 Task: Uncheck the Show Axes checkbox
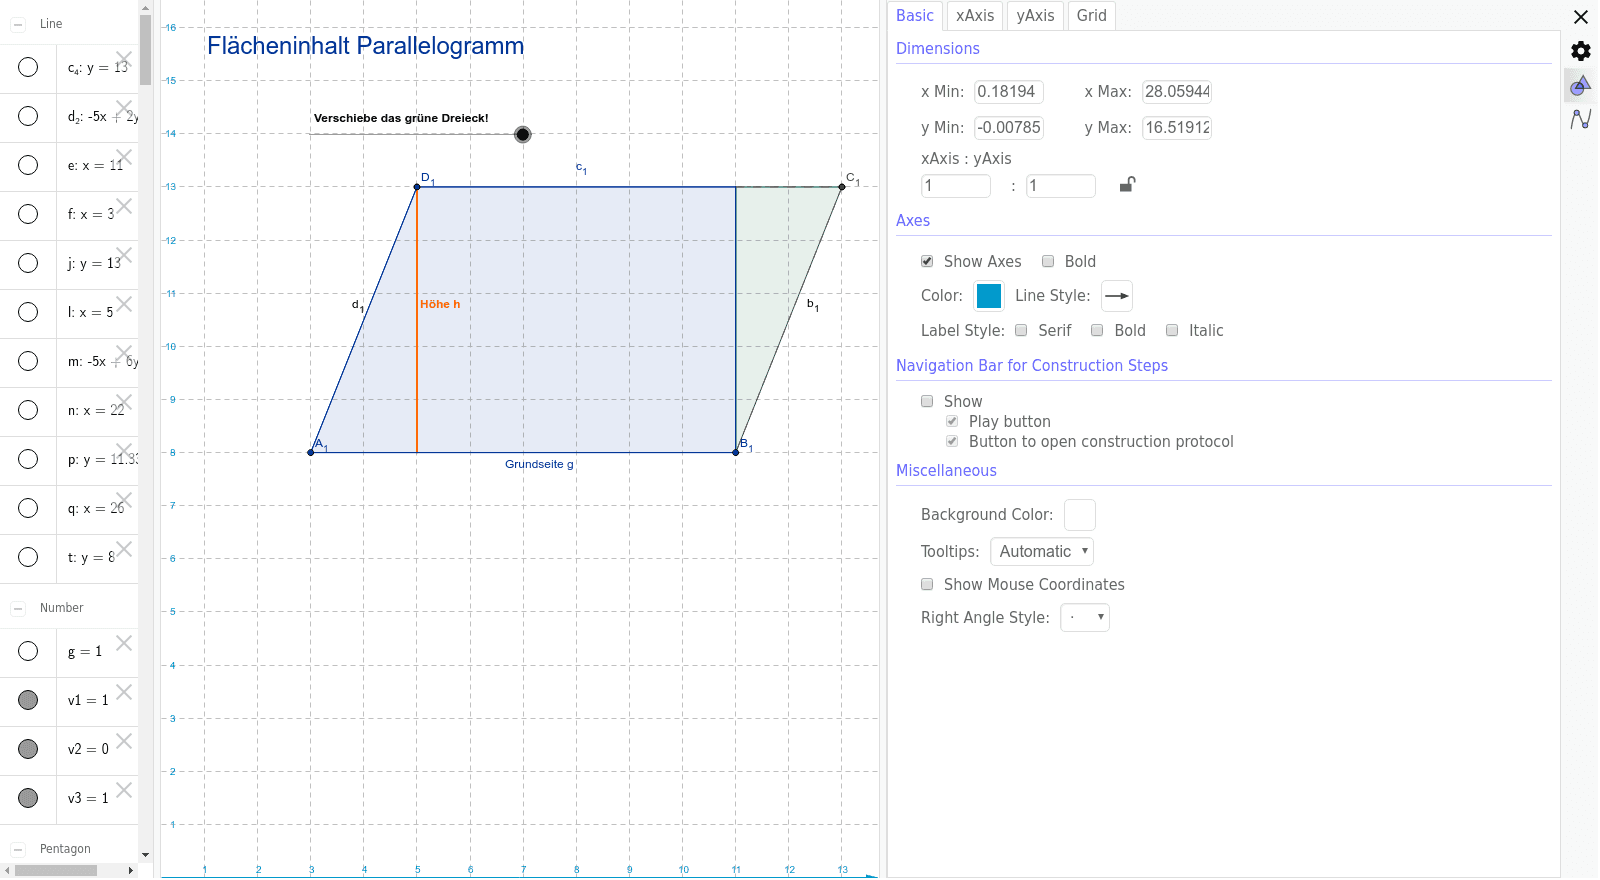pos(927,262)
